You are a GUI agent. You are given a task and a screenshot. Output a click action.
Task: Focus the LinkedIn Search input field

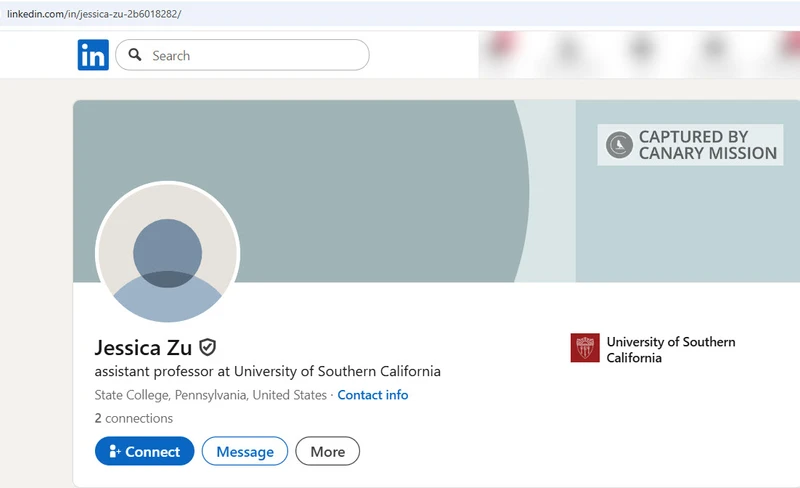coord(255,56)
